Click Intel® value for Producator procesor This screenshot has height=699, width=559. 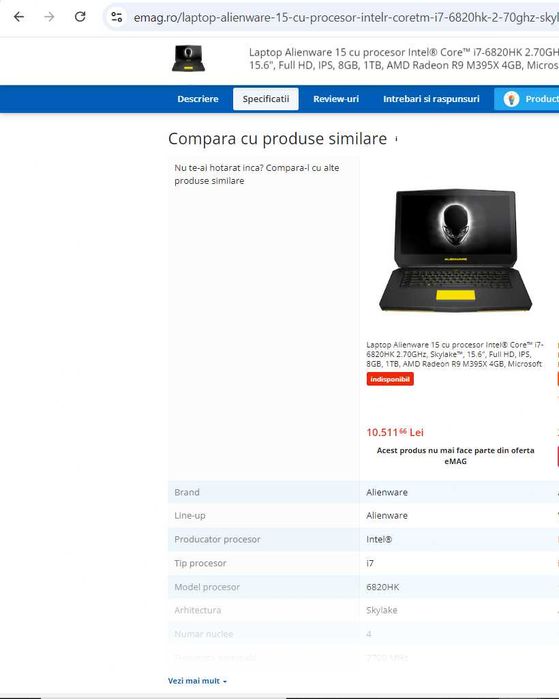(379, 539)
